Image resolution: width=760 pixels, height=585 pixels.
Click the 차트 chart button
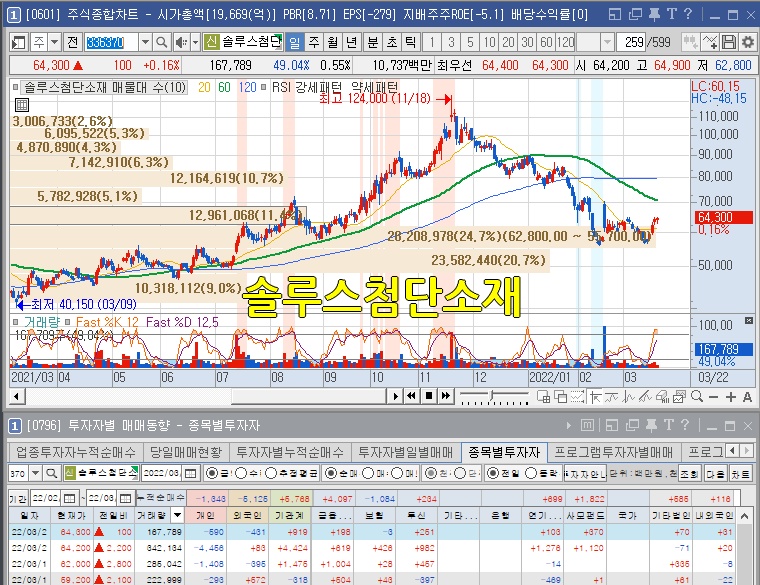click(741, 473)
